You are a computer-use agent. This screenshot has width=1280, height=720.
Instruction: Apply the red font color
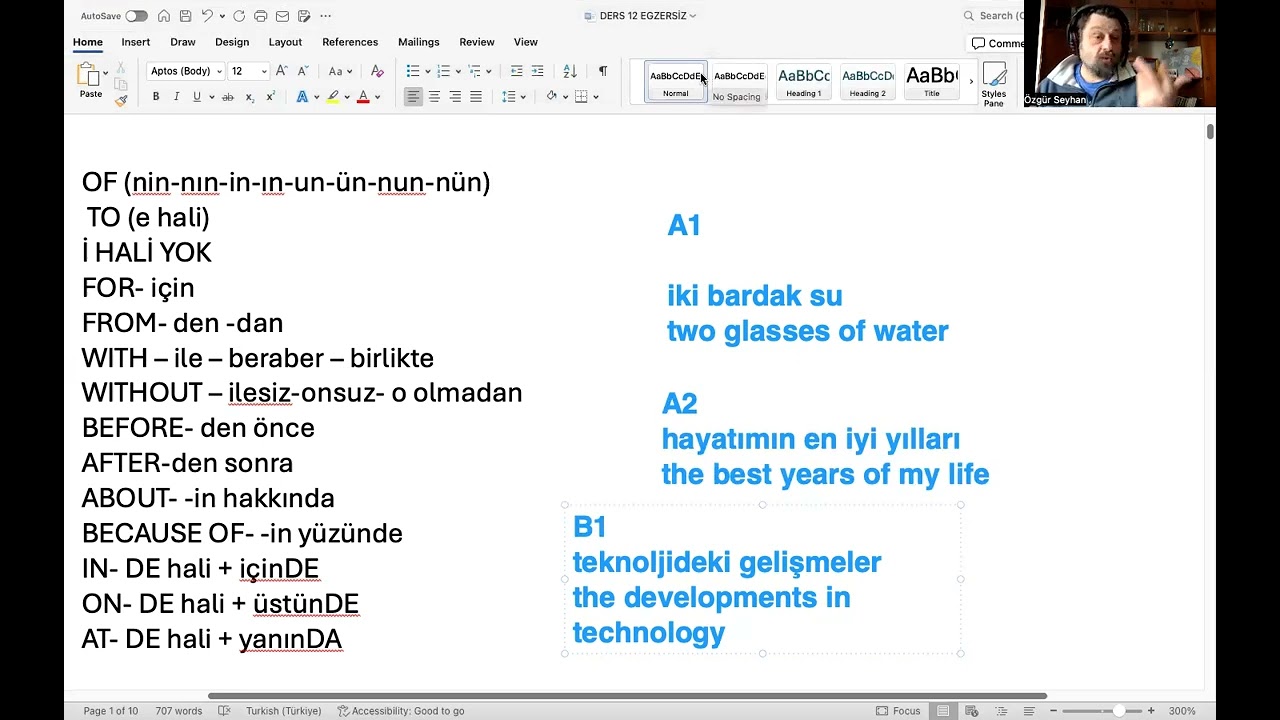coord(363,97)
